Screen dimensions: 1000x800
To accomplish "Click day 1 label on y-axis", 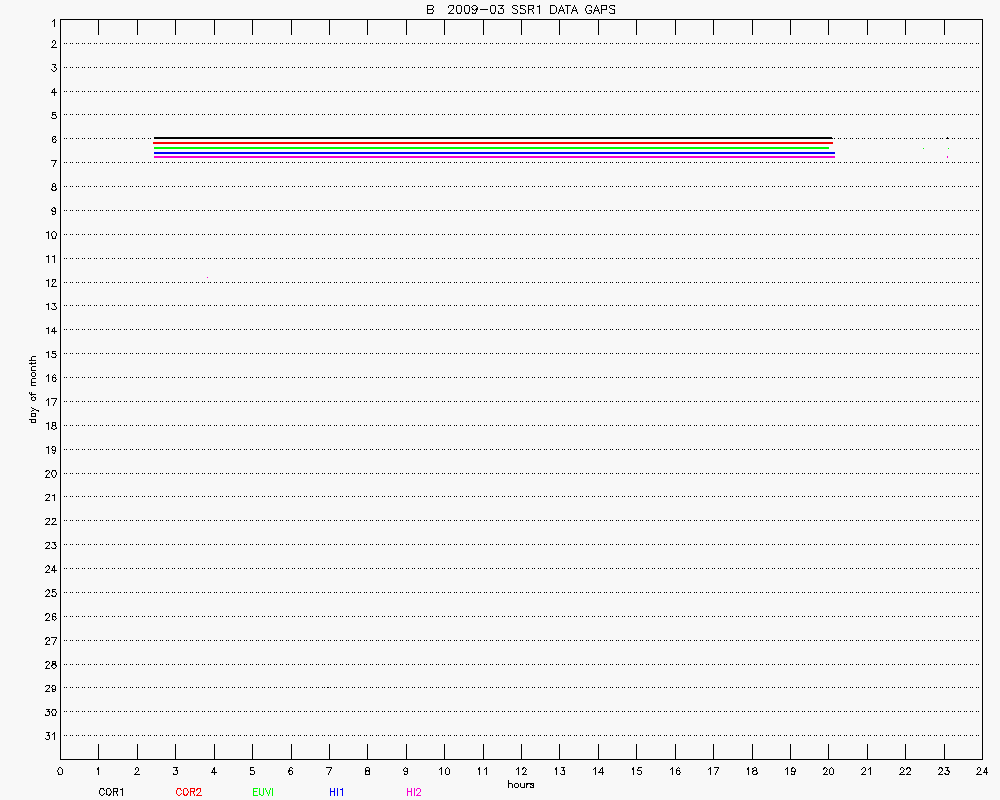I will coord(51,21).
